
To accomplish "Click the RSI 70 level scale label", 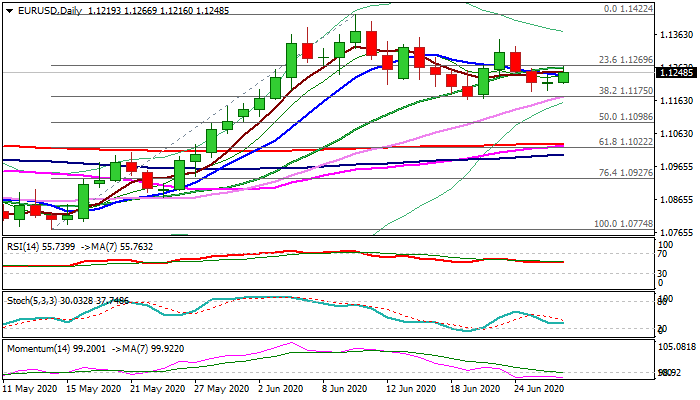I will (x=661, y=256).
